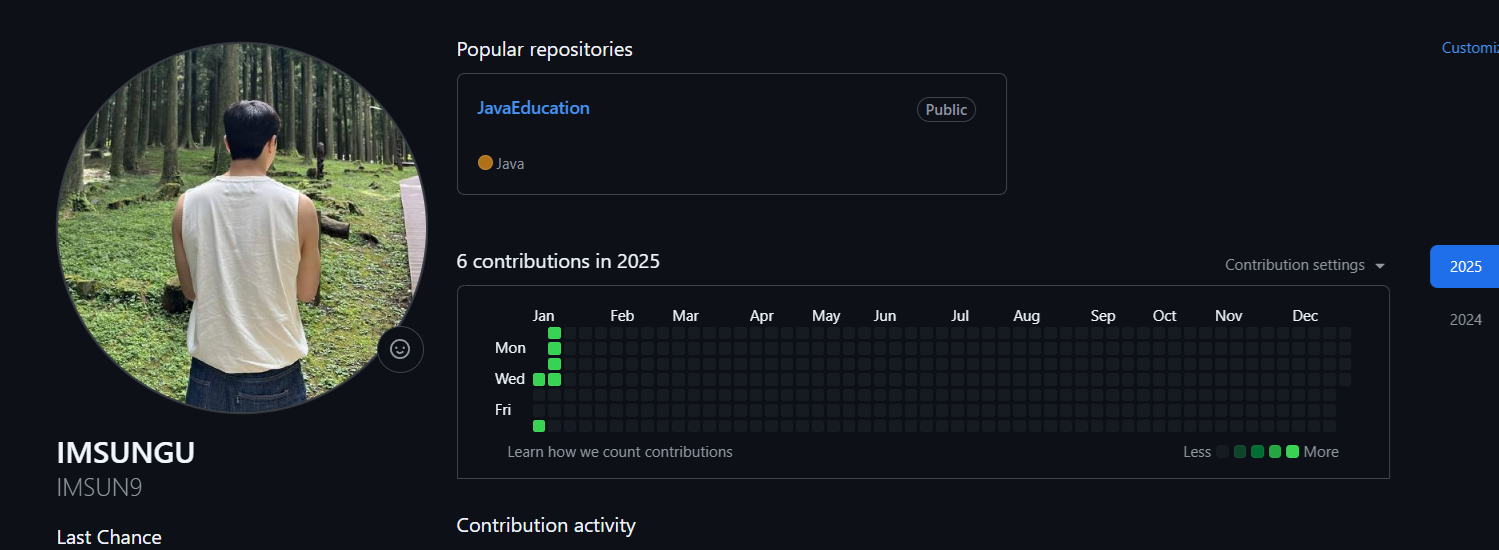The height and width of the screenshot is (550, 1499).
Task: Click the brightest green legend swatch
Action: coord(1292,452)
